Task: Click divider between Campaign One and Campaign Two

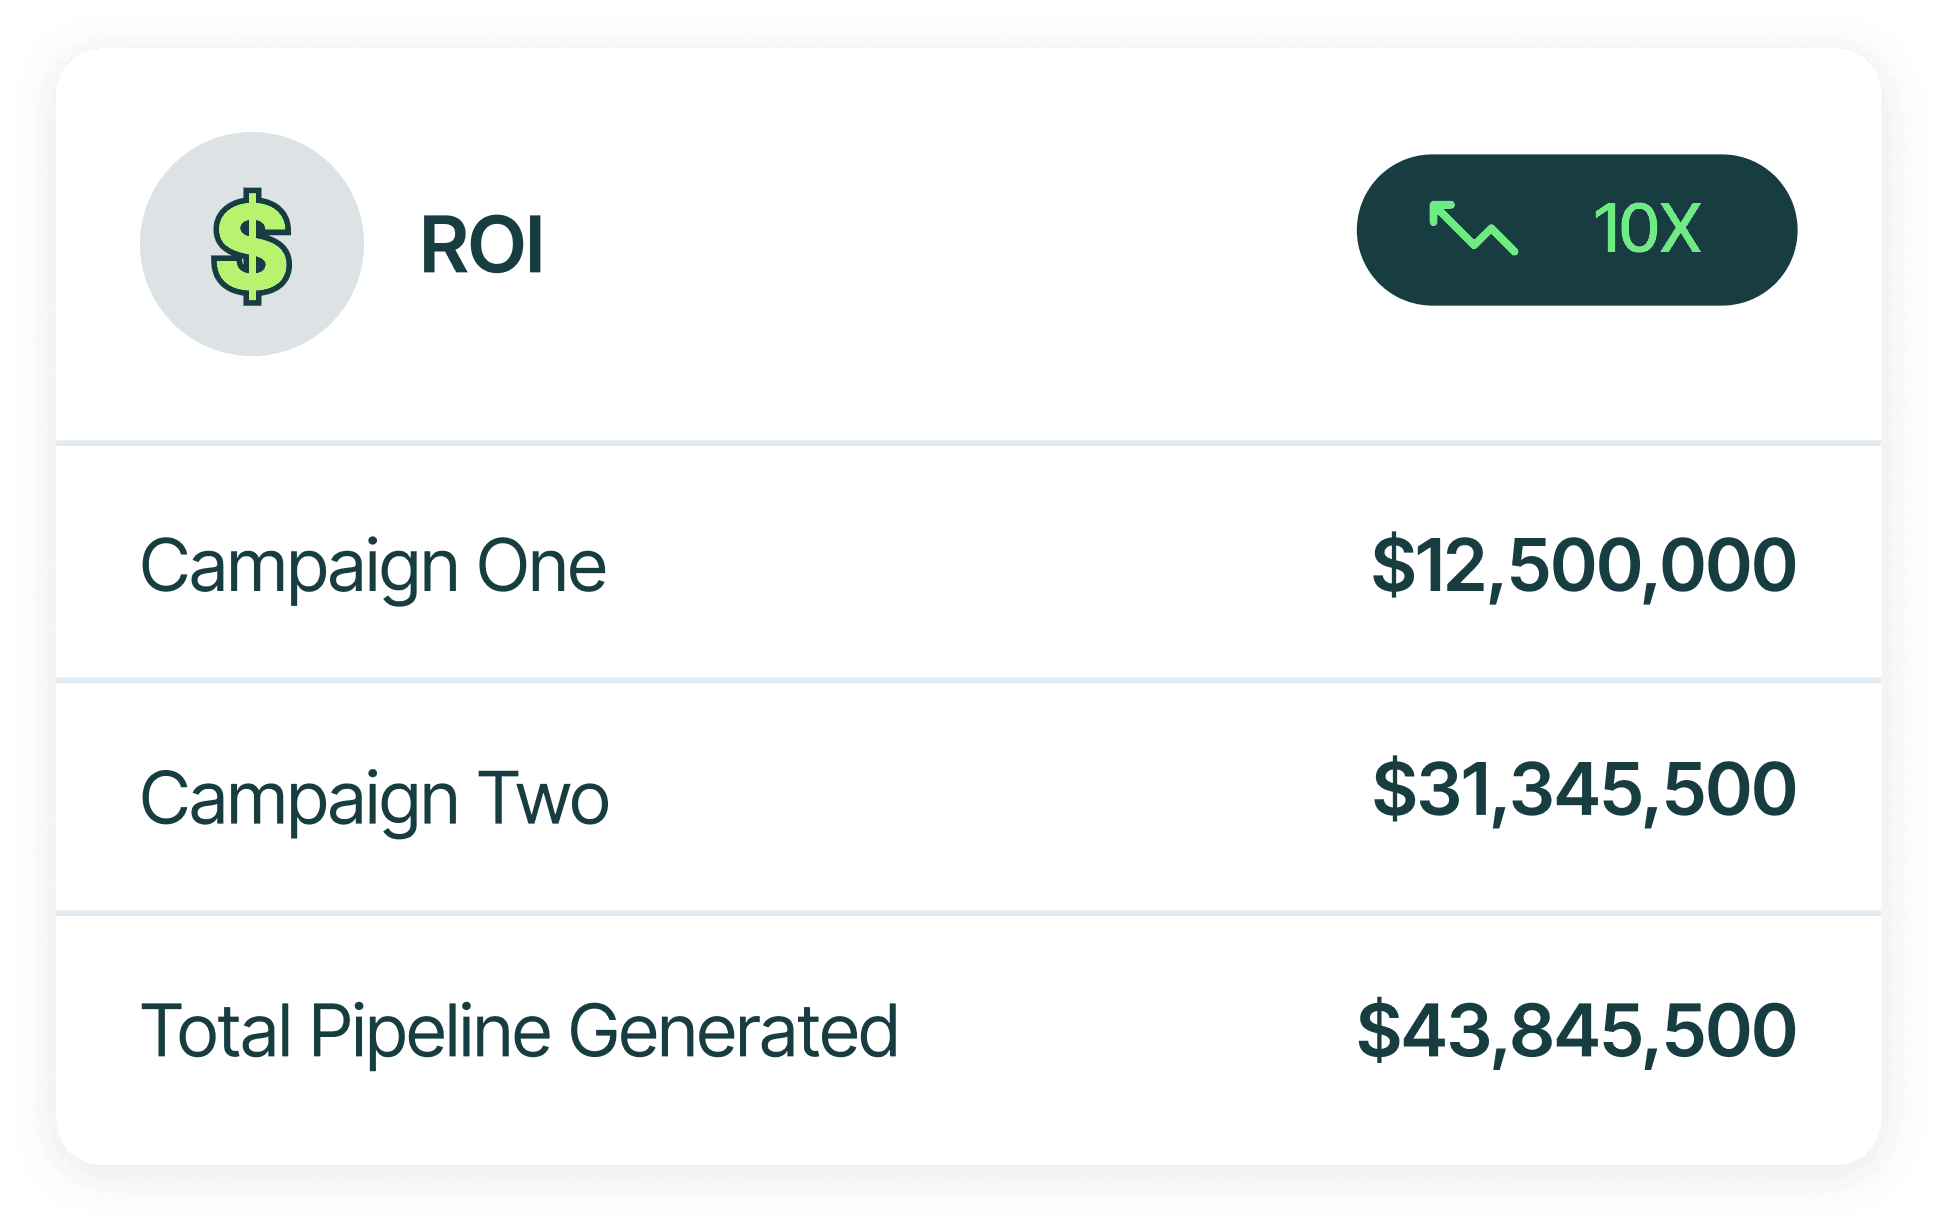Action: coord(968,681)
